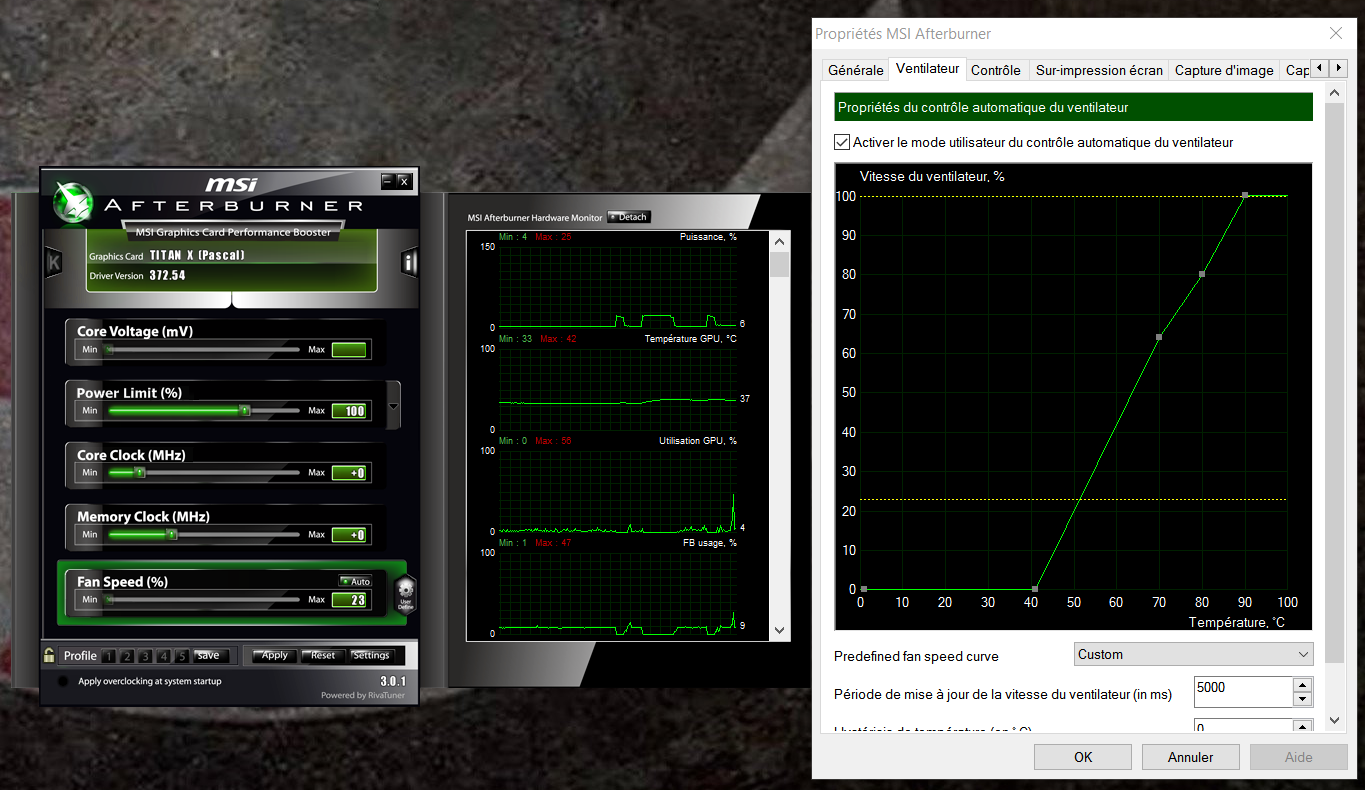Switch to the Capture d'image tab
The width and height of the screenshot is (1365, 790).
click(1224, 70)
